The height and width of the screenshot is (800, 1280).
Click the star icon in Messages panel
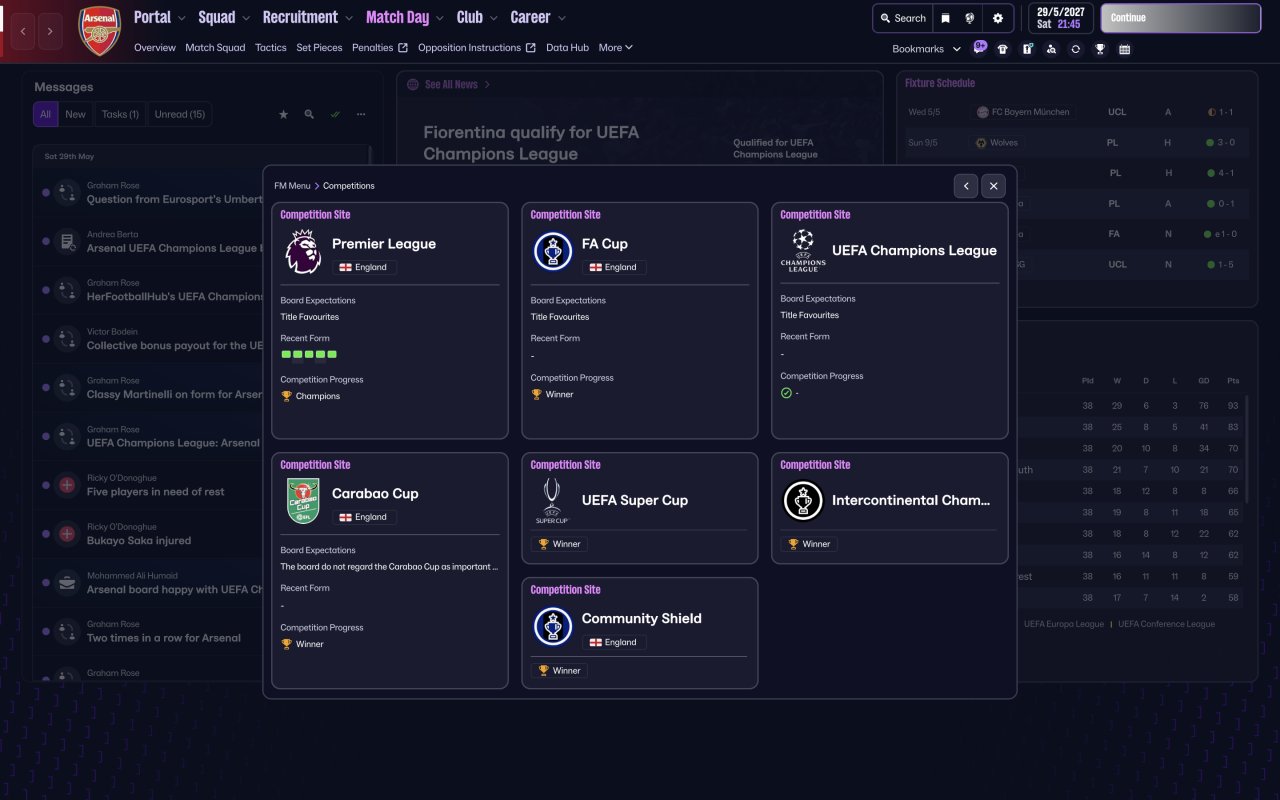click(x=283, y=115)
